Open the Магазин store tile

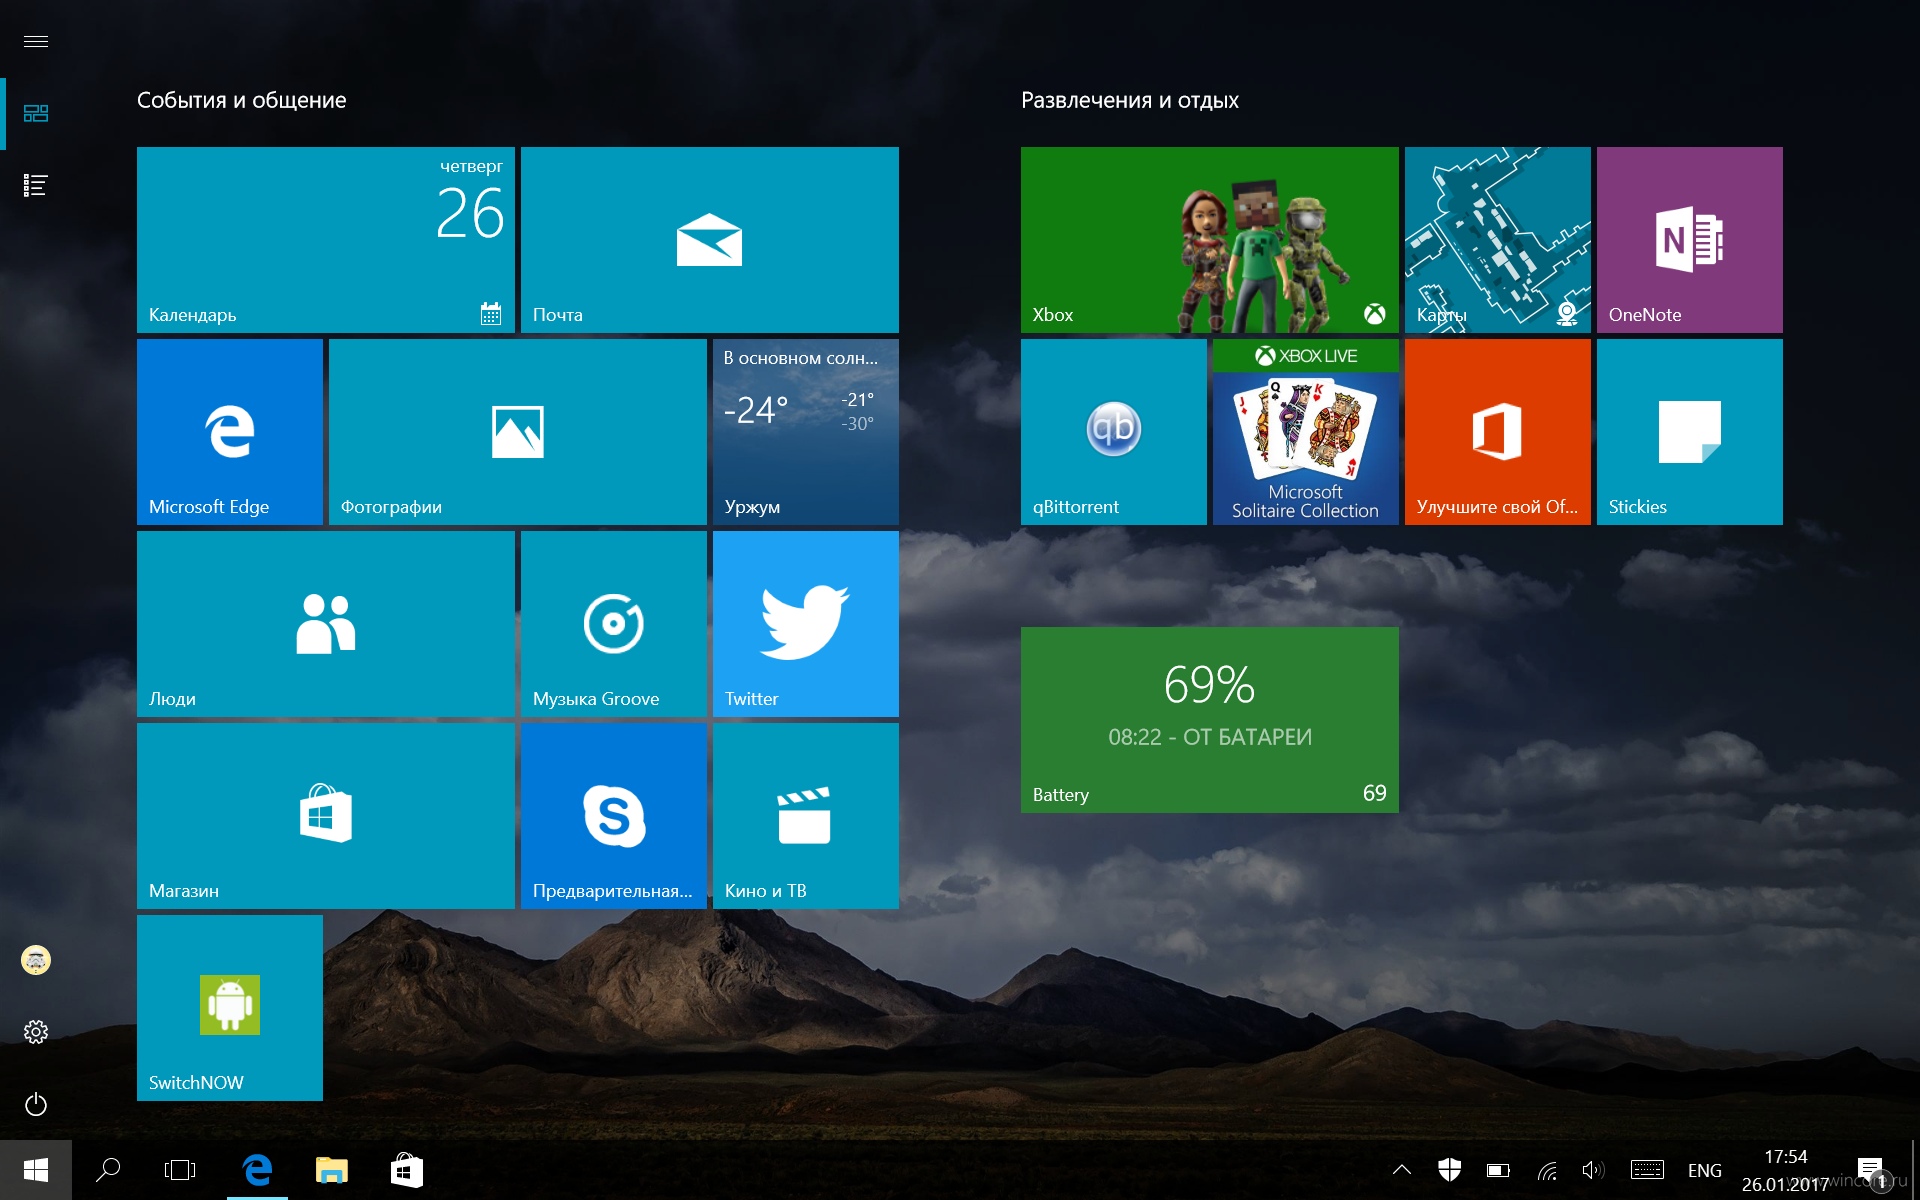click(326, 816)
